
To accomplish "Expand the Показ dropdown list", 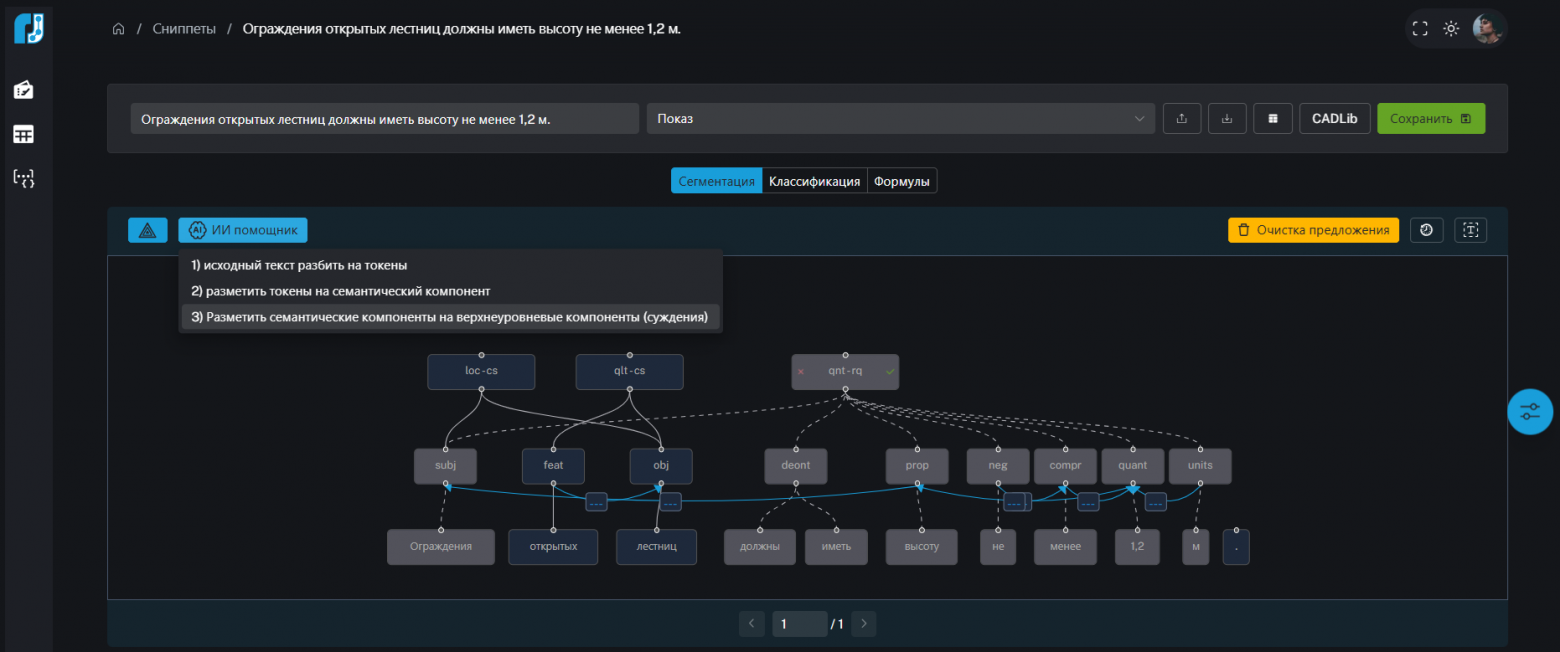I will click(900, 118).
